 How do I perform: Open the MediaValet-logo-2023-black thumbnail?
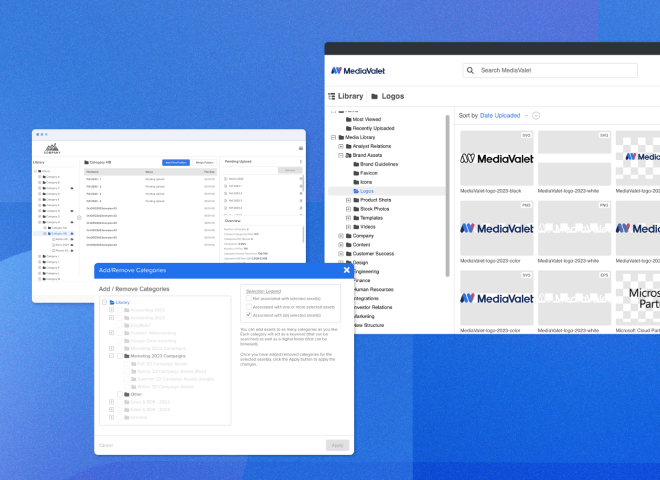497,158
